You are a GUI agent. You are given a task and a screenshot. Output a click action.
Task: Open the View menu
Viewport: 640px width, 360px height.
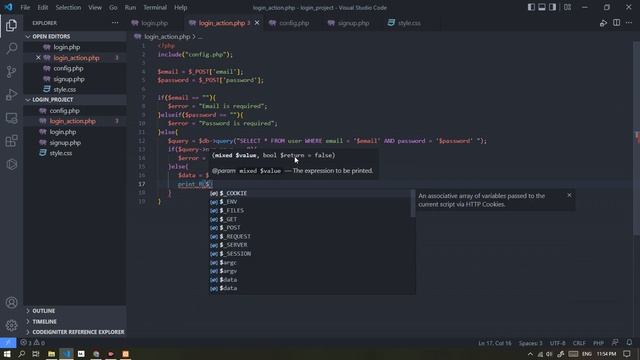point(95,7)
